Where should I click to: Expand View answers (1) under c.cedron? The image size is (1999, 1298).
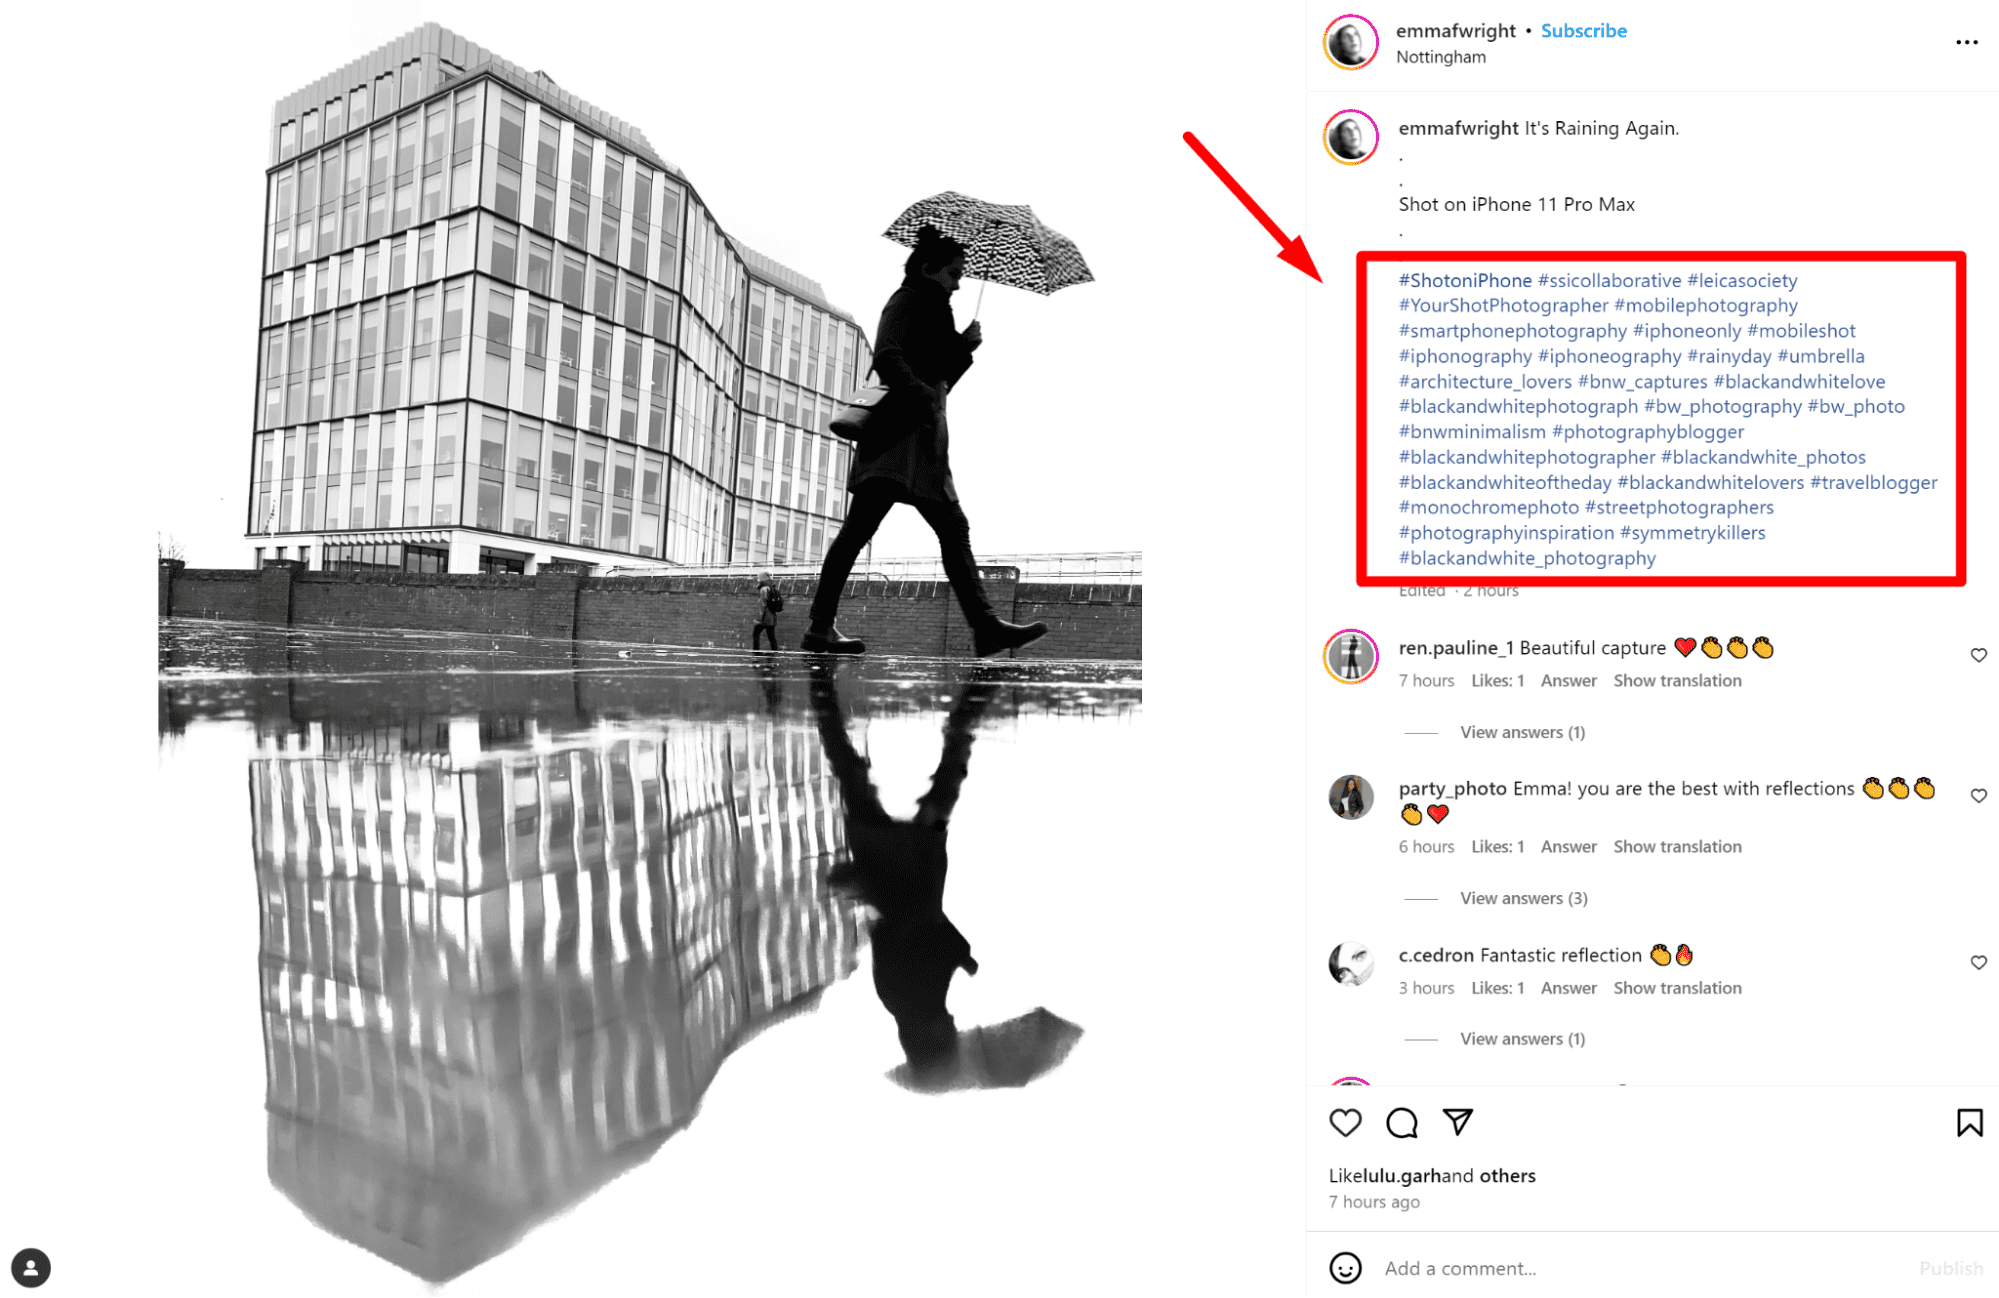(x=1522, y=1039)
